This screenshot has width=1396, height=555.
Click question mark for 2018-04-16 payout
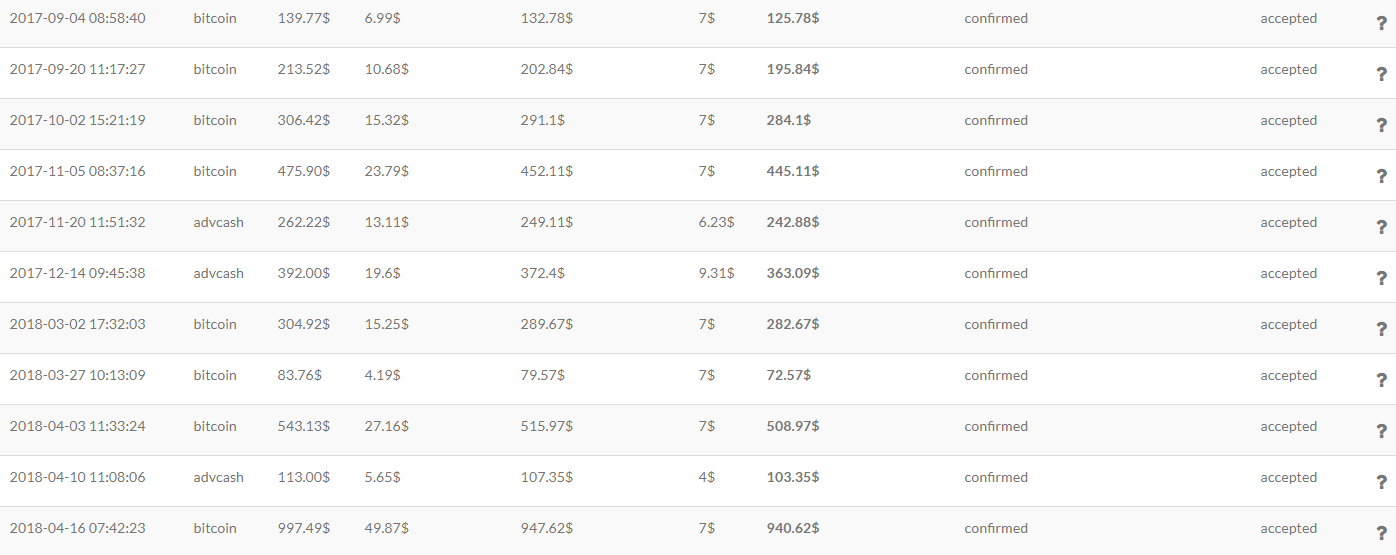click(x=1381, y=533)
